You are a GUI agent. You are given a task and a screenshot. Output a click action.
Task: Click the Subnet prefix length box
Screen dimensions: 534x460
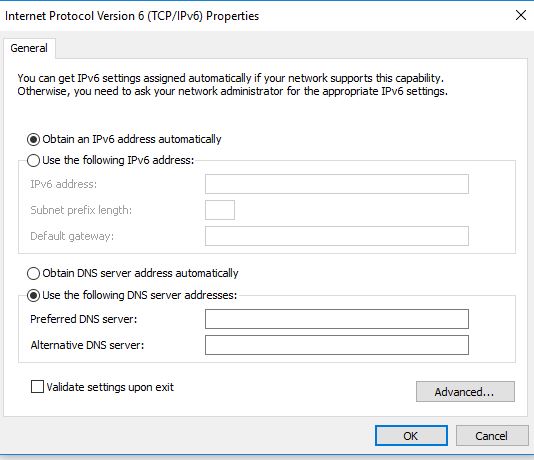tap(220, 210)
